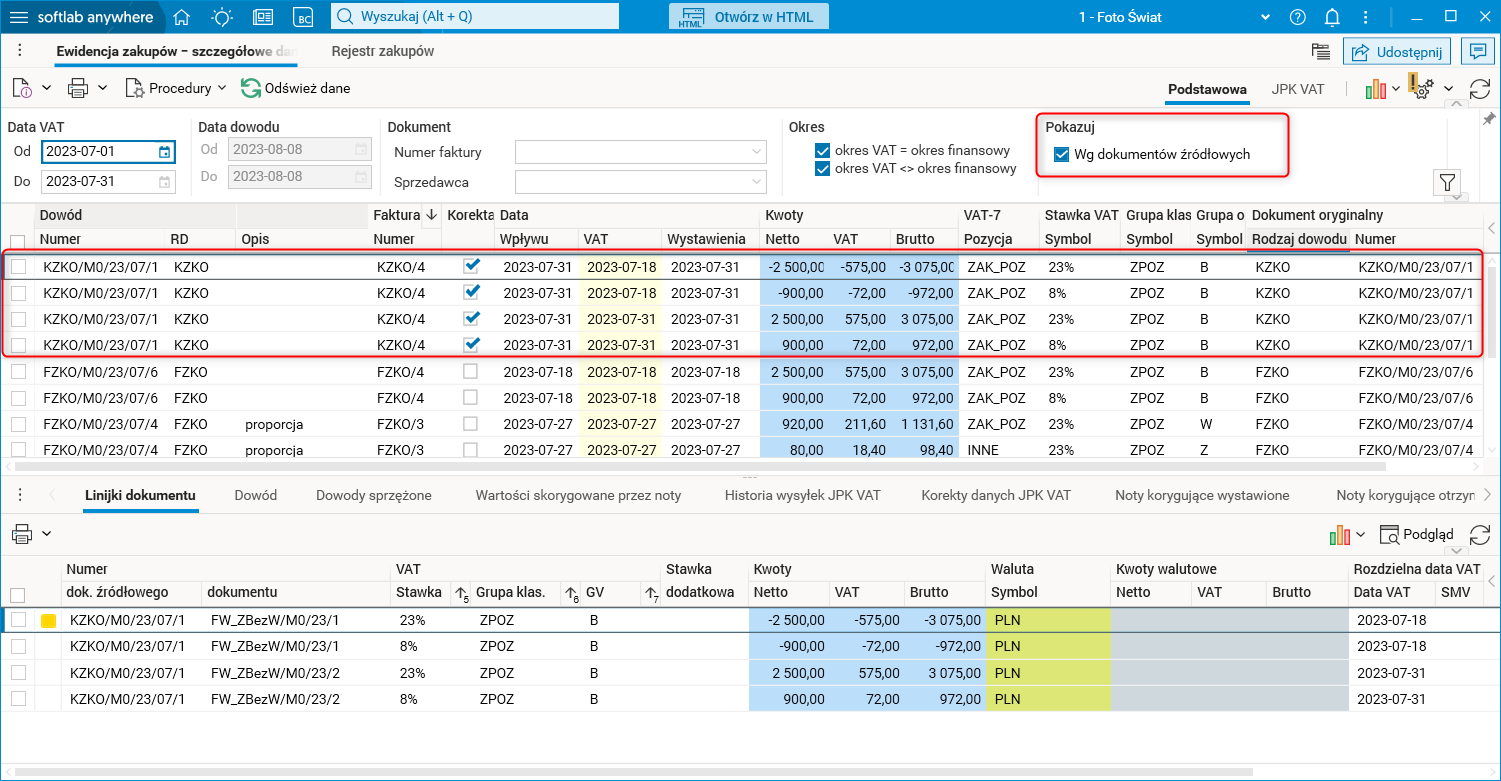
Task: Click the Otwórz w HTML button
Action: 746,17
